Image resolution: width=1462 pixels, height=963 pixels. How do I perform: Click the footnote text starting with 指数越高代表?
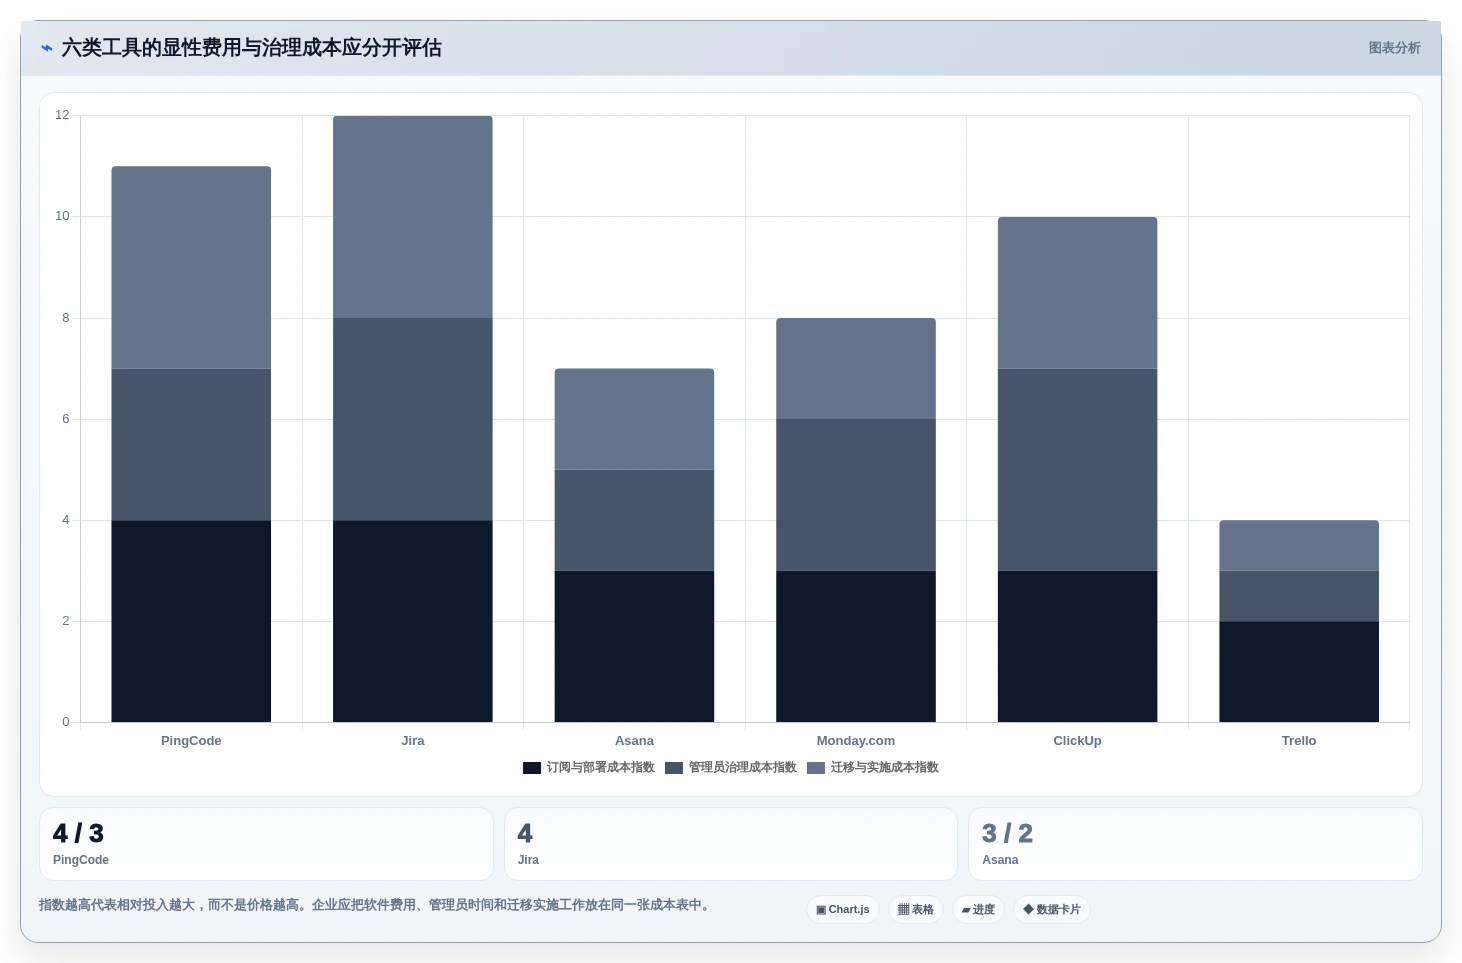point(377,905)
